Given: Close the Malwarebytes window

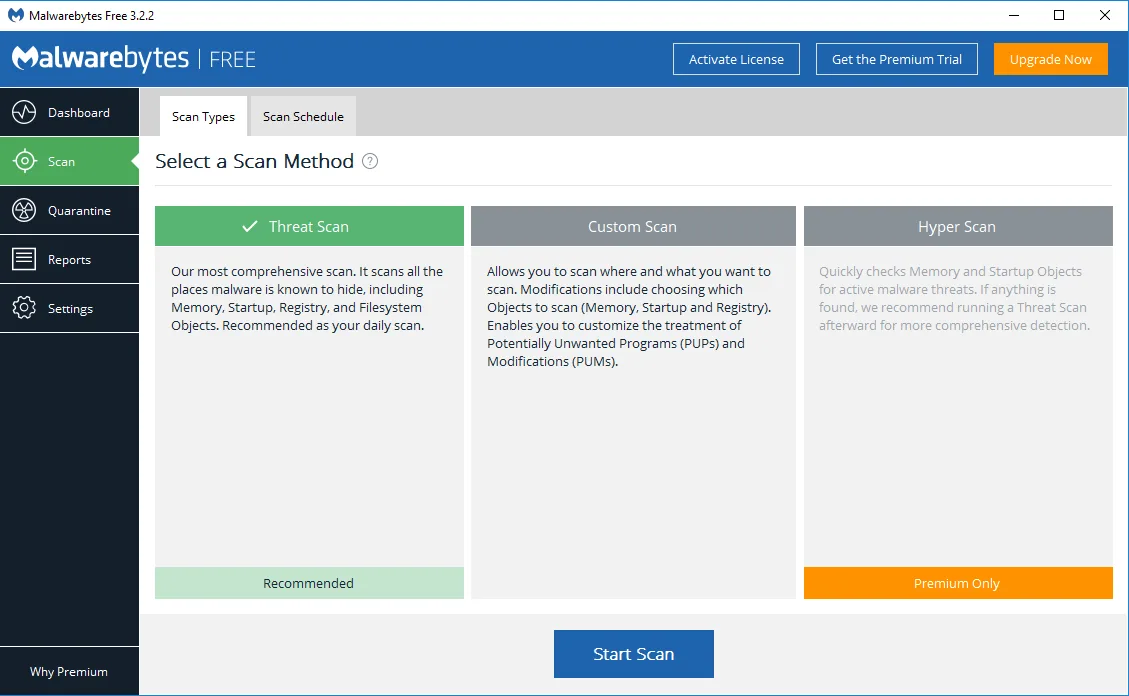Looking at the screenshot, I should tap(1105, 15).
